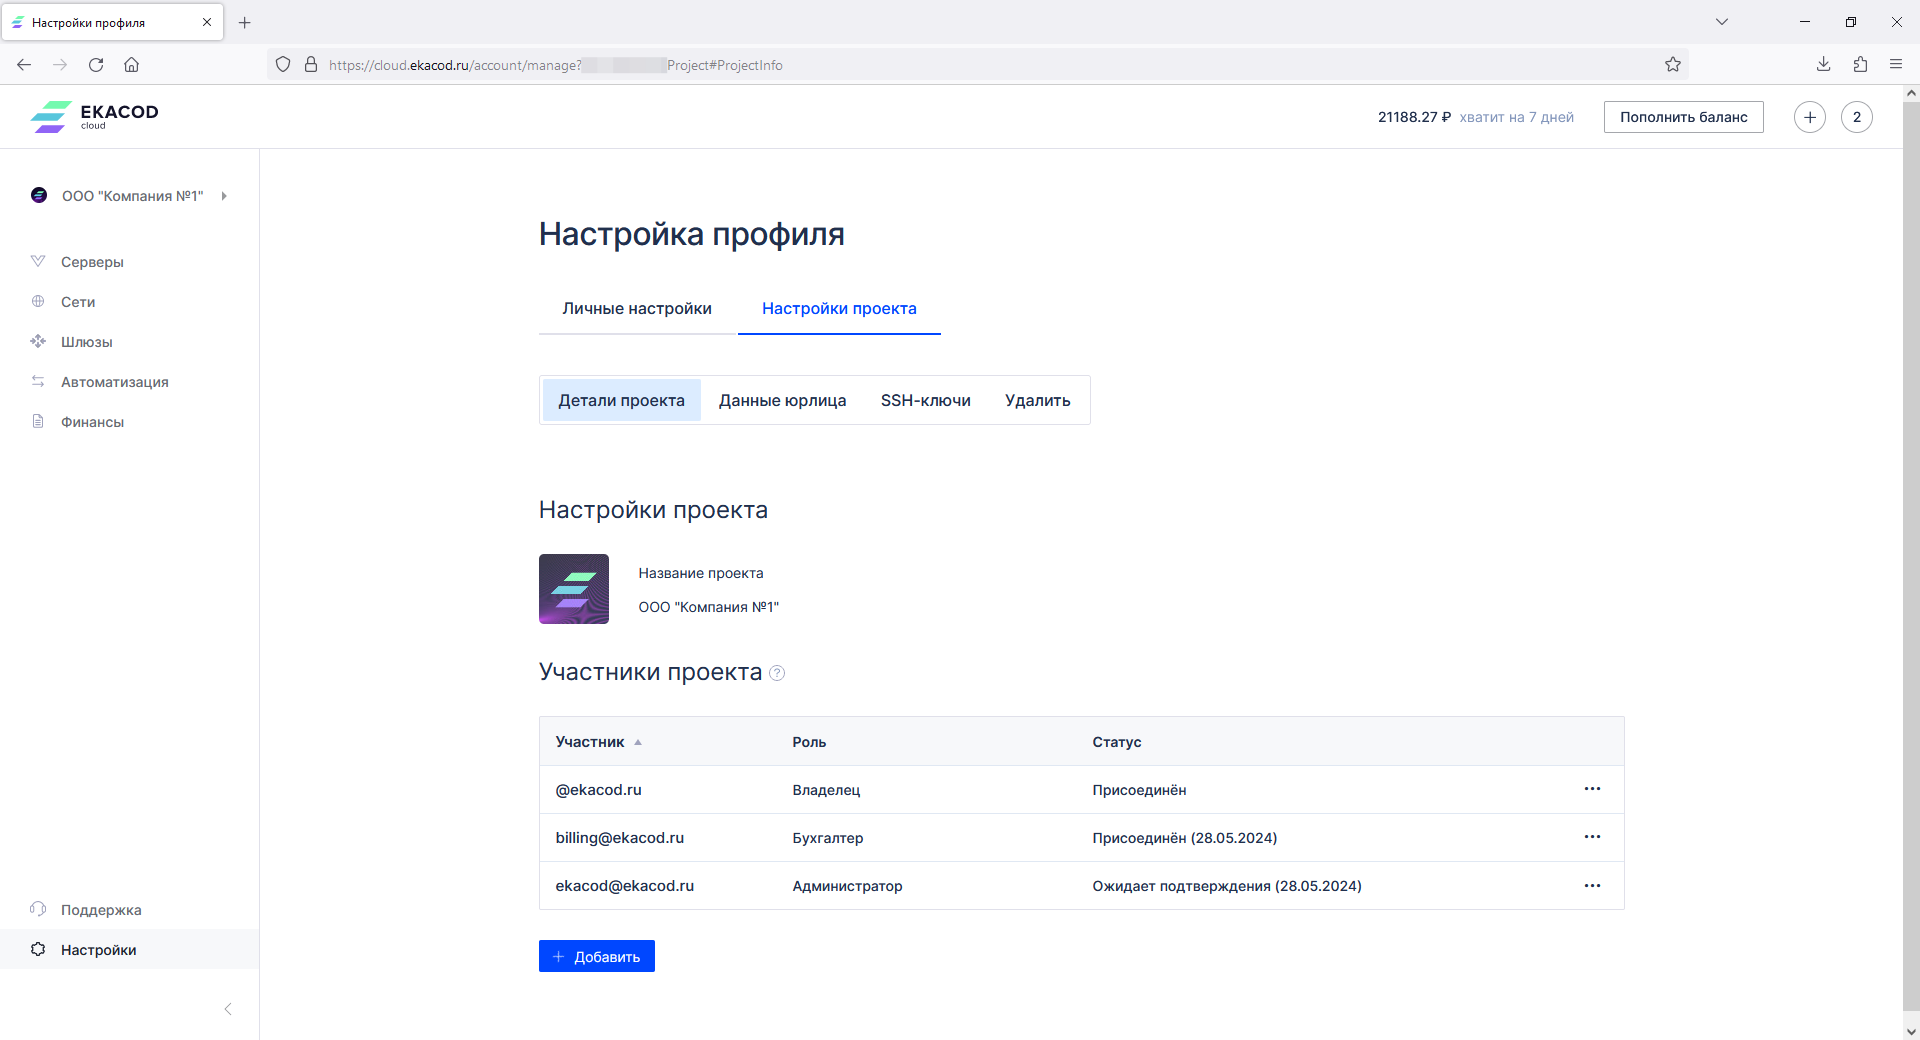Screen dimensions: 1920x1040
Task: Click the plus circle icon in header
Action: coord(1809,117)
